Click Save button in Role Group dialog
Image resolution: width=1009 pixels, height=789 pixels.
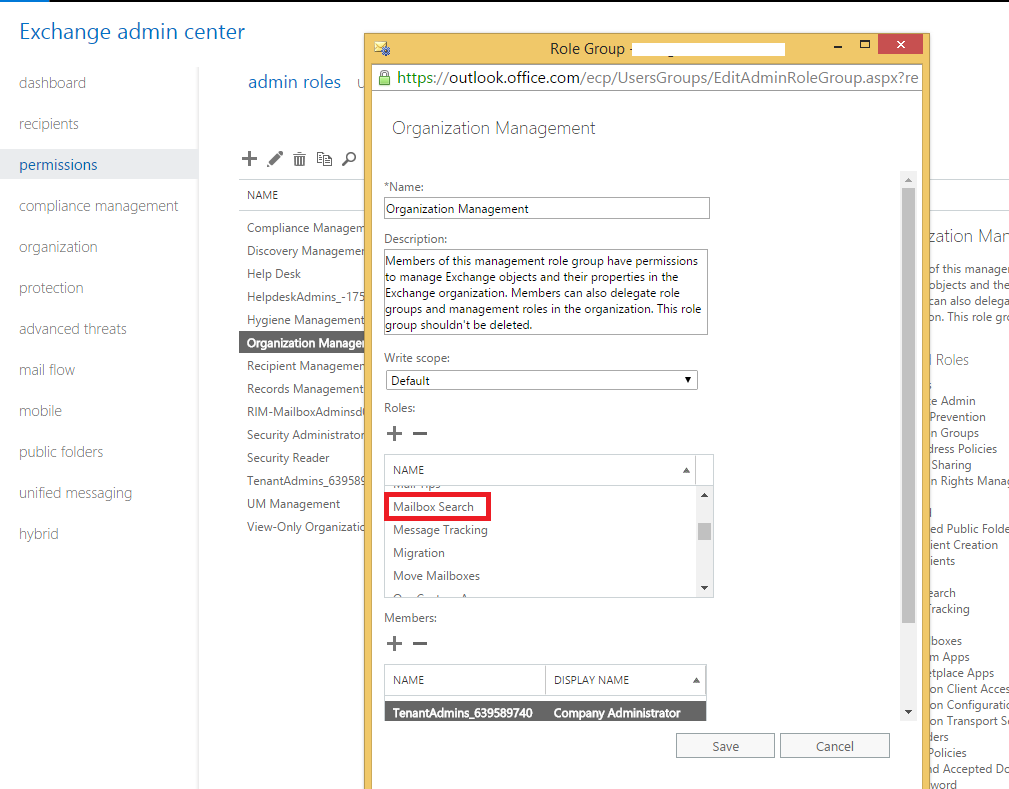click(x=725, y=746)
